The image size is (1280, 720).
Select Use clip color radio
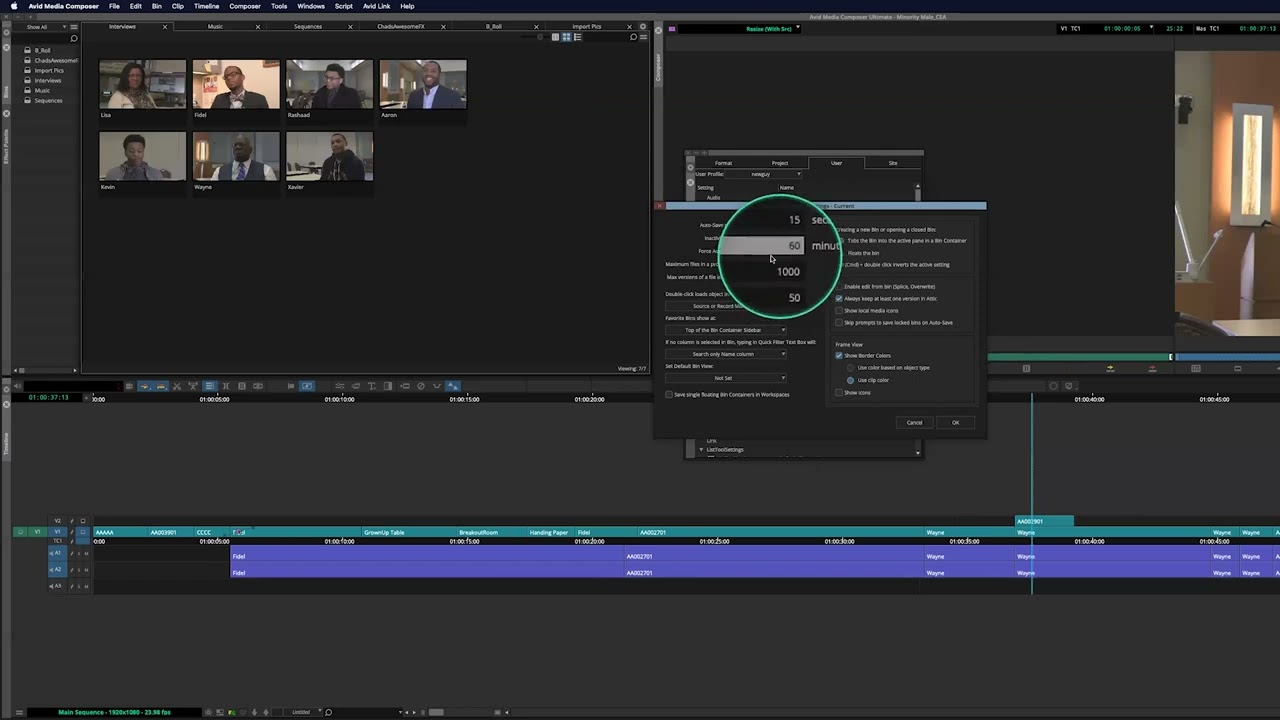pyautogui.click(x=851, y=380)
